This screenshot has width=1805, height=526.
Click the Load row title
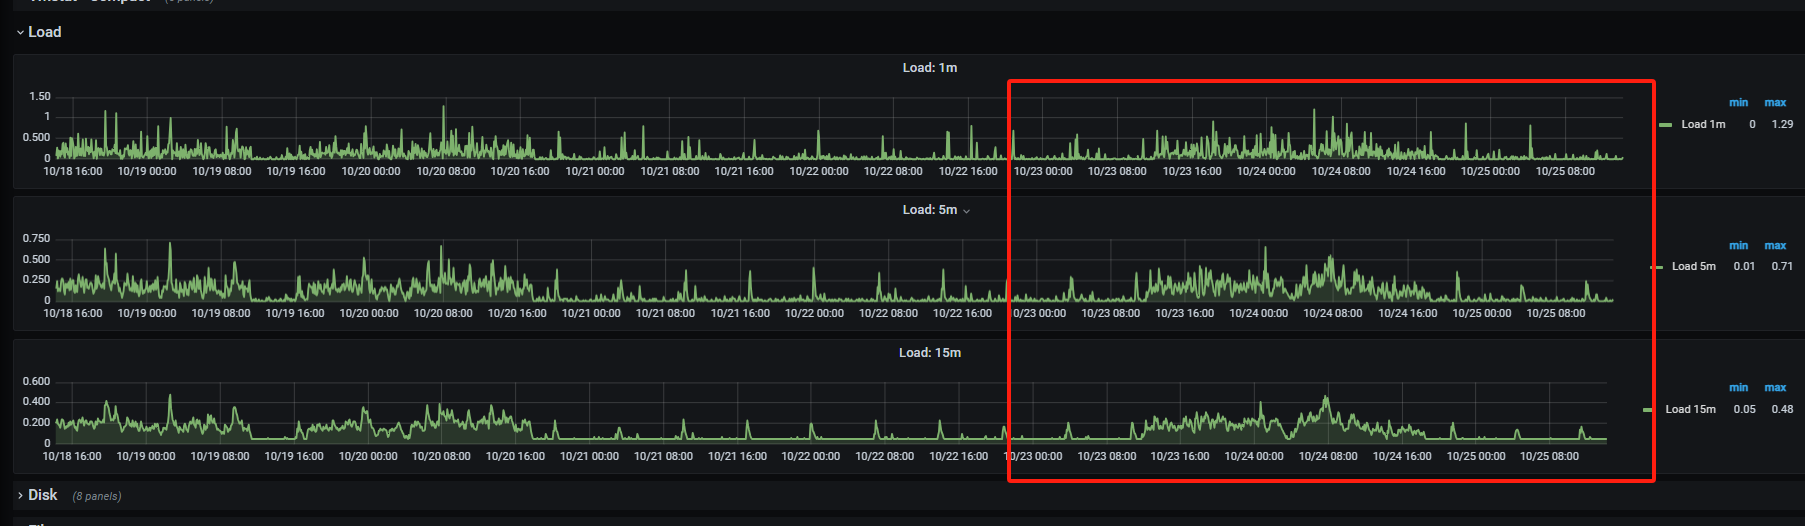coord(44,32)
